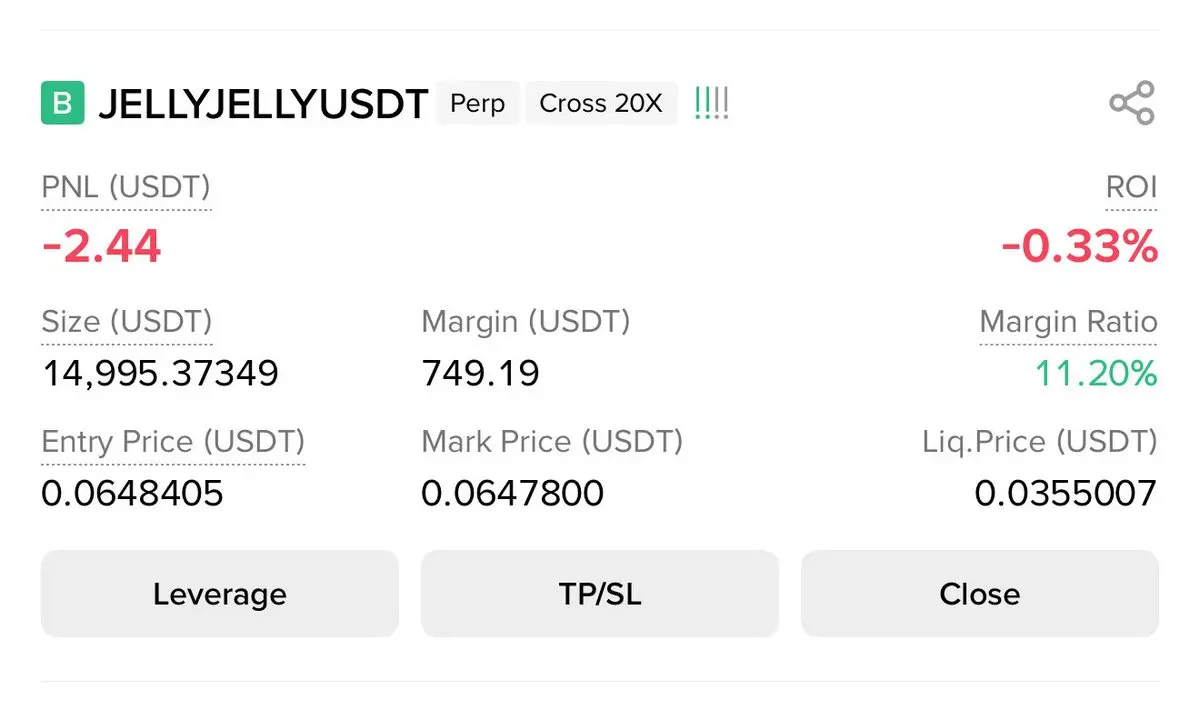Select the Cross 20X margin mode tag

pyautogui.click(x=600, y=103)
